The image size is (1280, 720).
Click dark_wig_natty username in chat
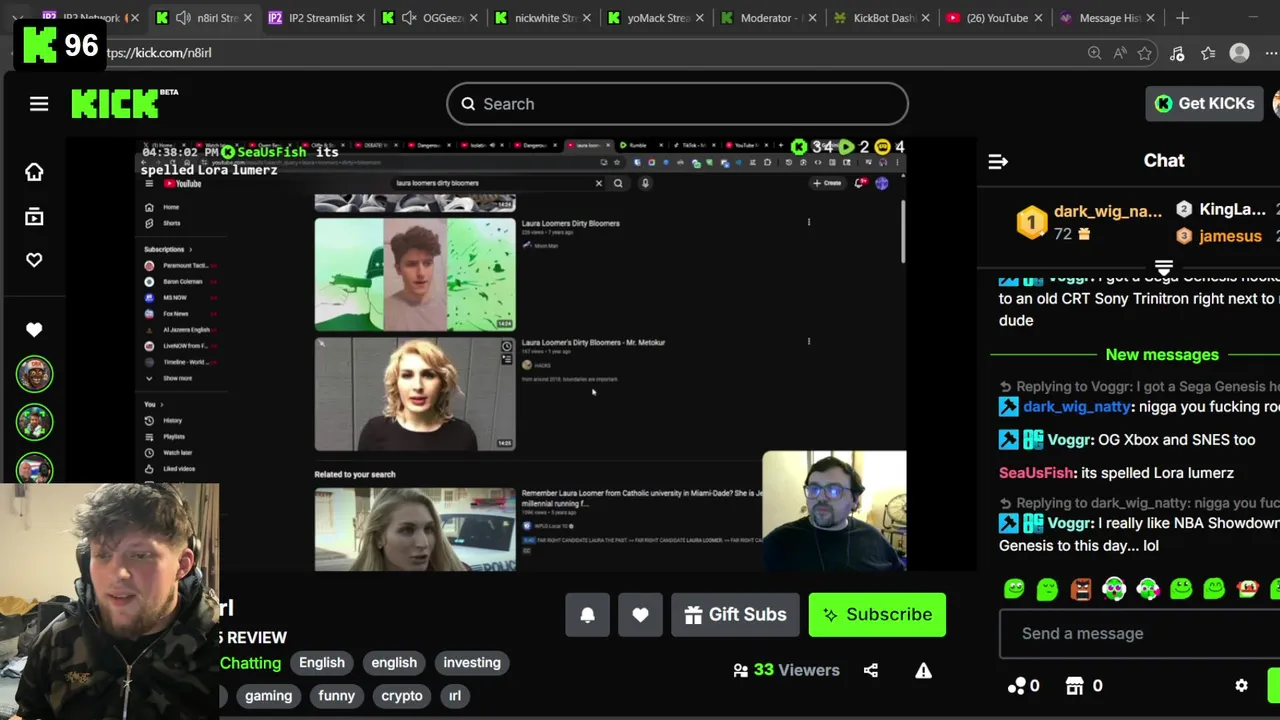pos(1076,407)
